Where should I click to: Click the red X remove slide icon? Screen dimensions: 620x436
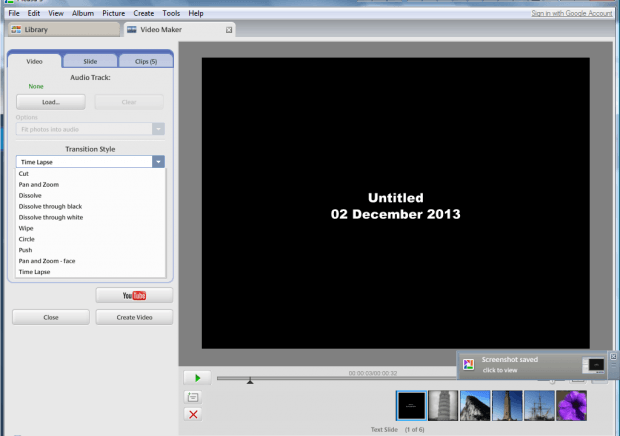[193, 414]
